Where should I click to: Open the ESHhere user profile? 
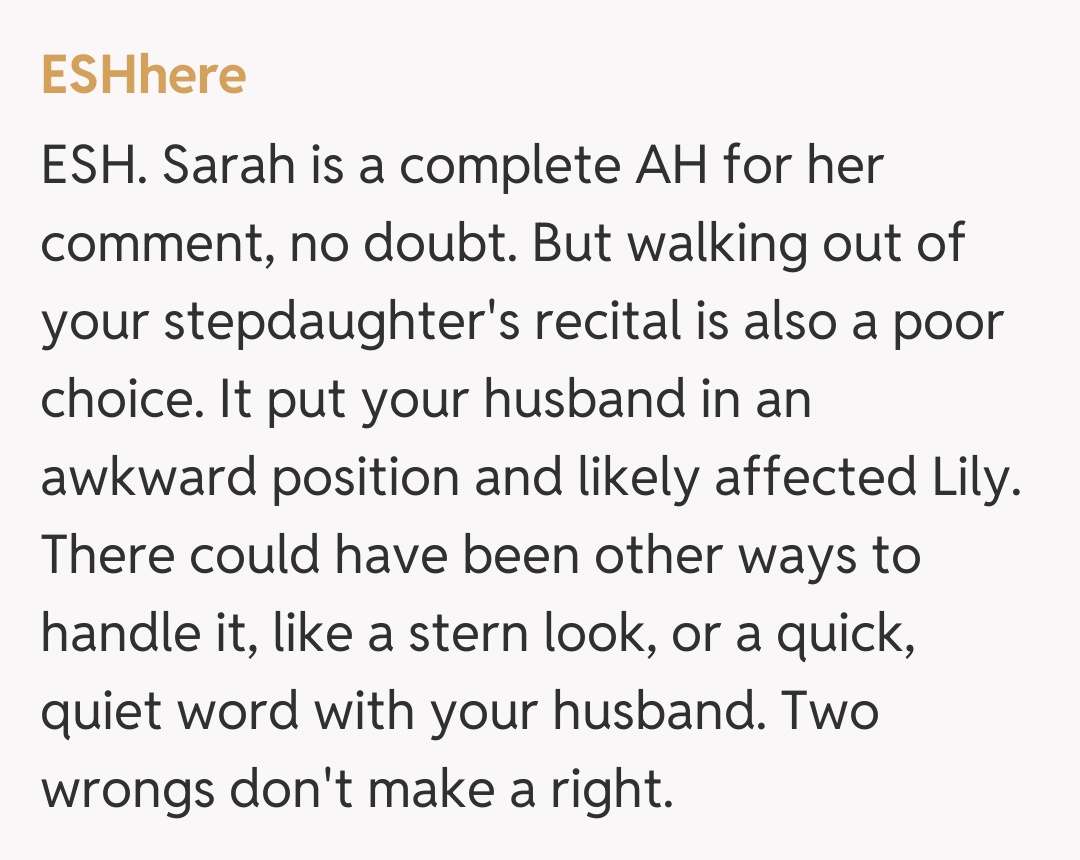pyautogui.click(x=143, y=75)
